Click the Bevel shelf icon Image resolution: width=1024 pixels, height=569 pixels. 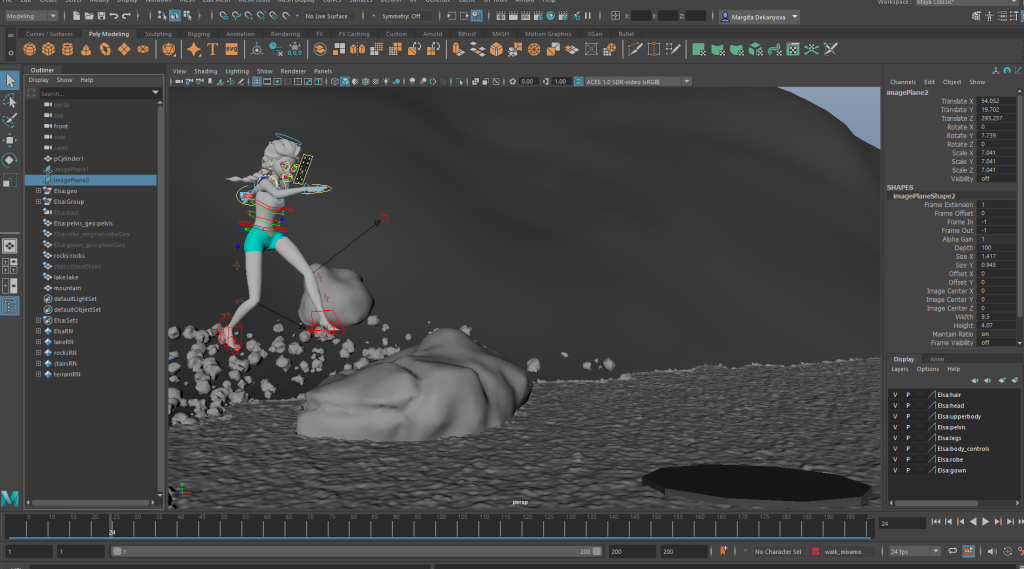click(496, 50)
